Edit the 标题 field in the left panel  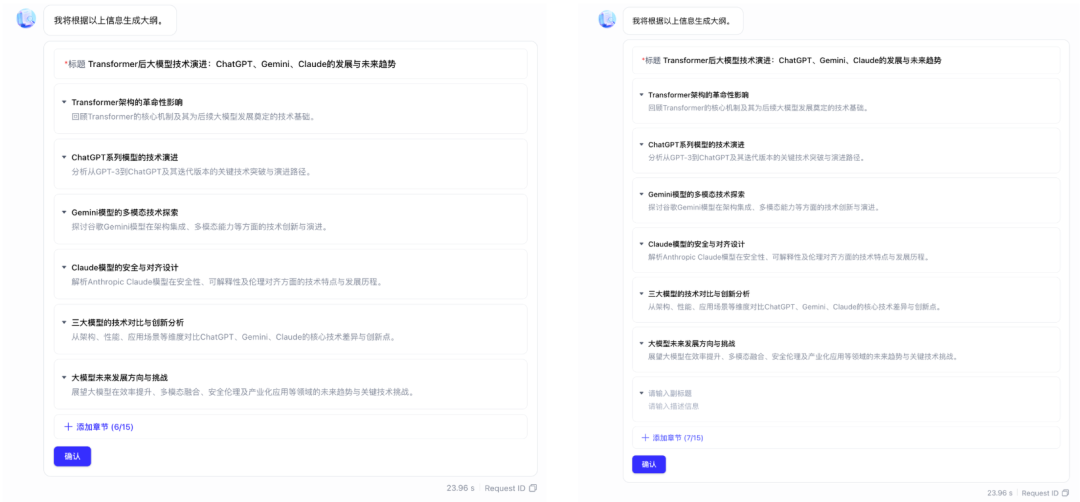[291, 63]
